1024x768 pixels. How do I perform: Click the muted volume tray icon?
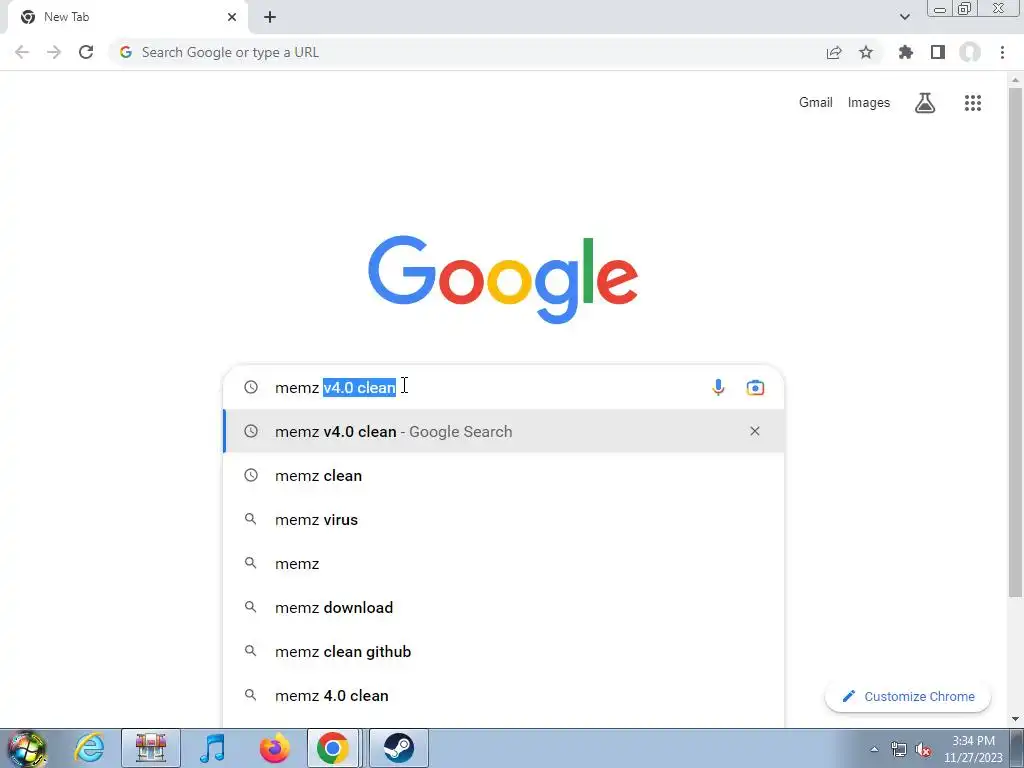(x=923, y=750)
